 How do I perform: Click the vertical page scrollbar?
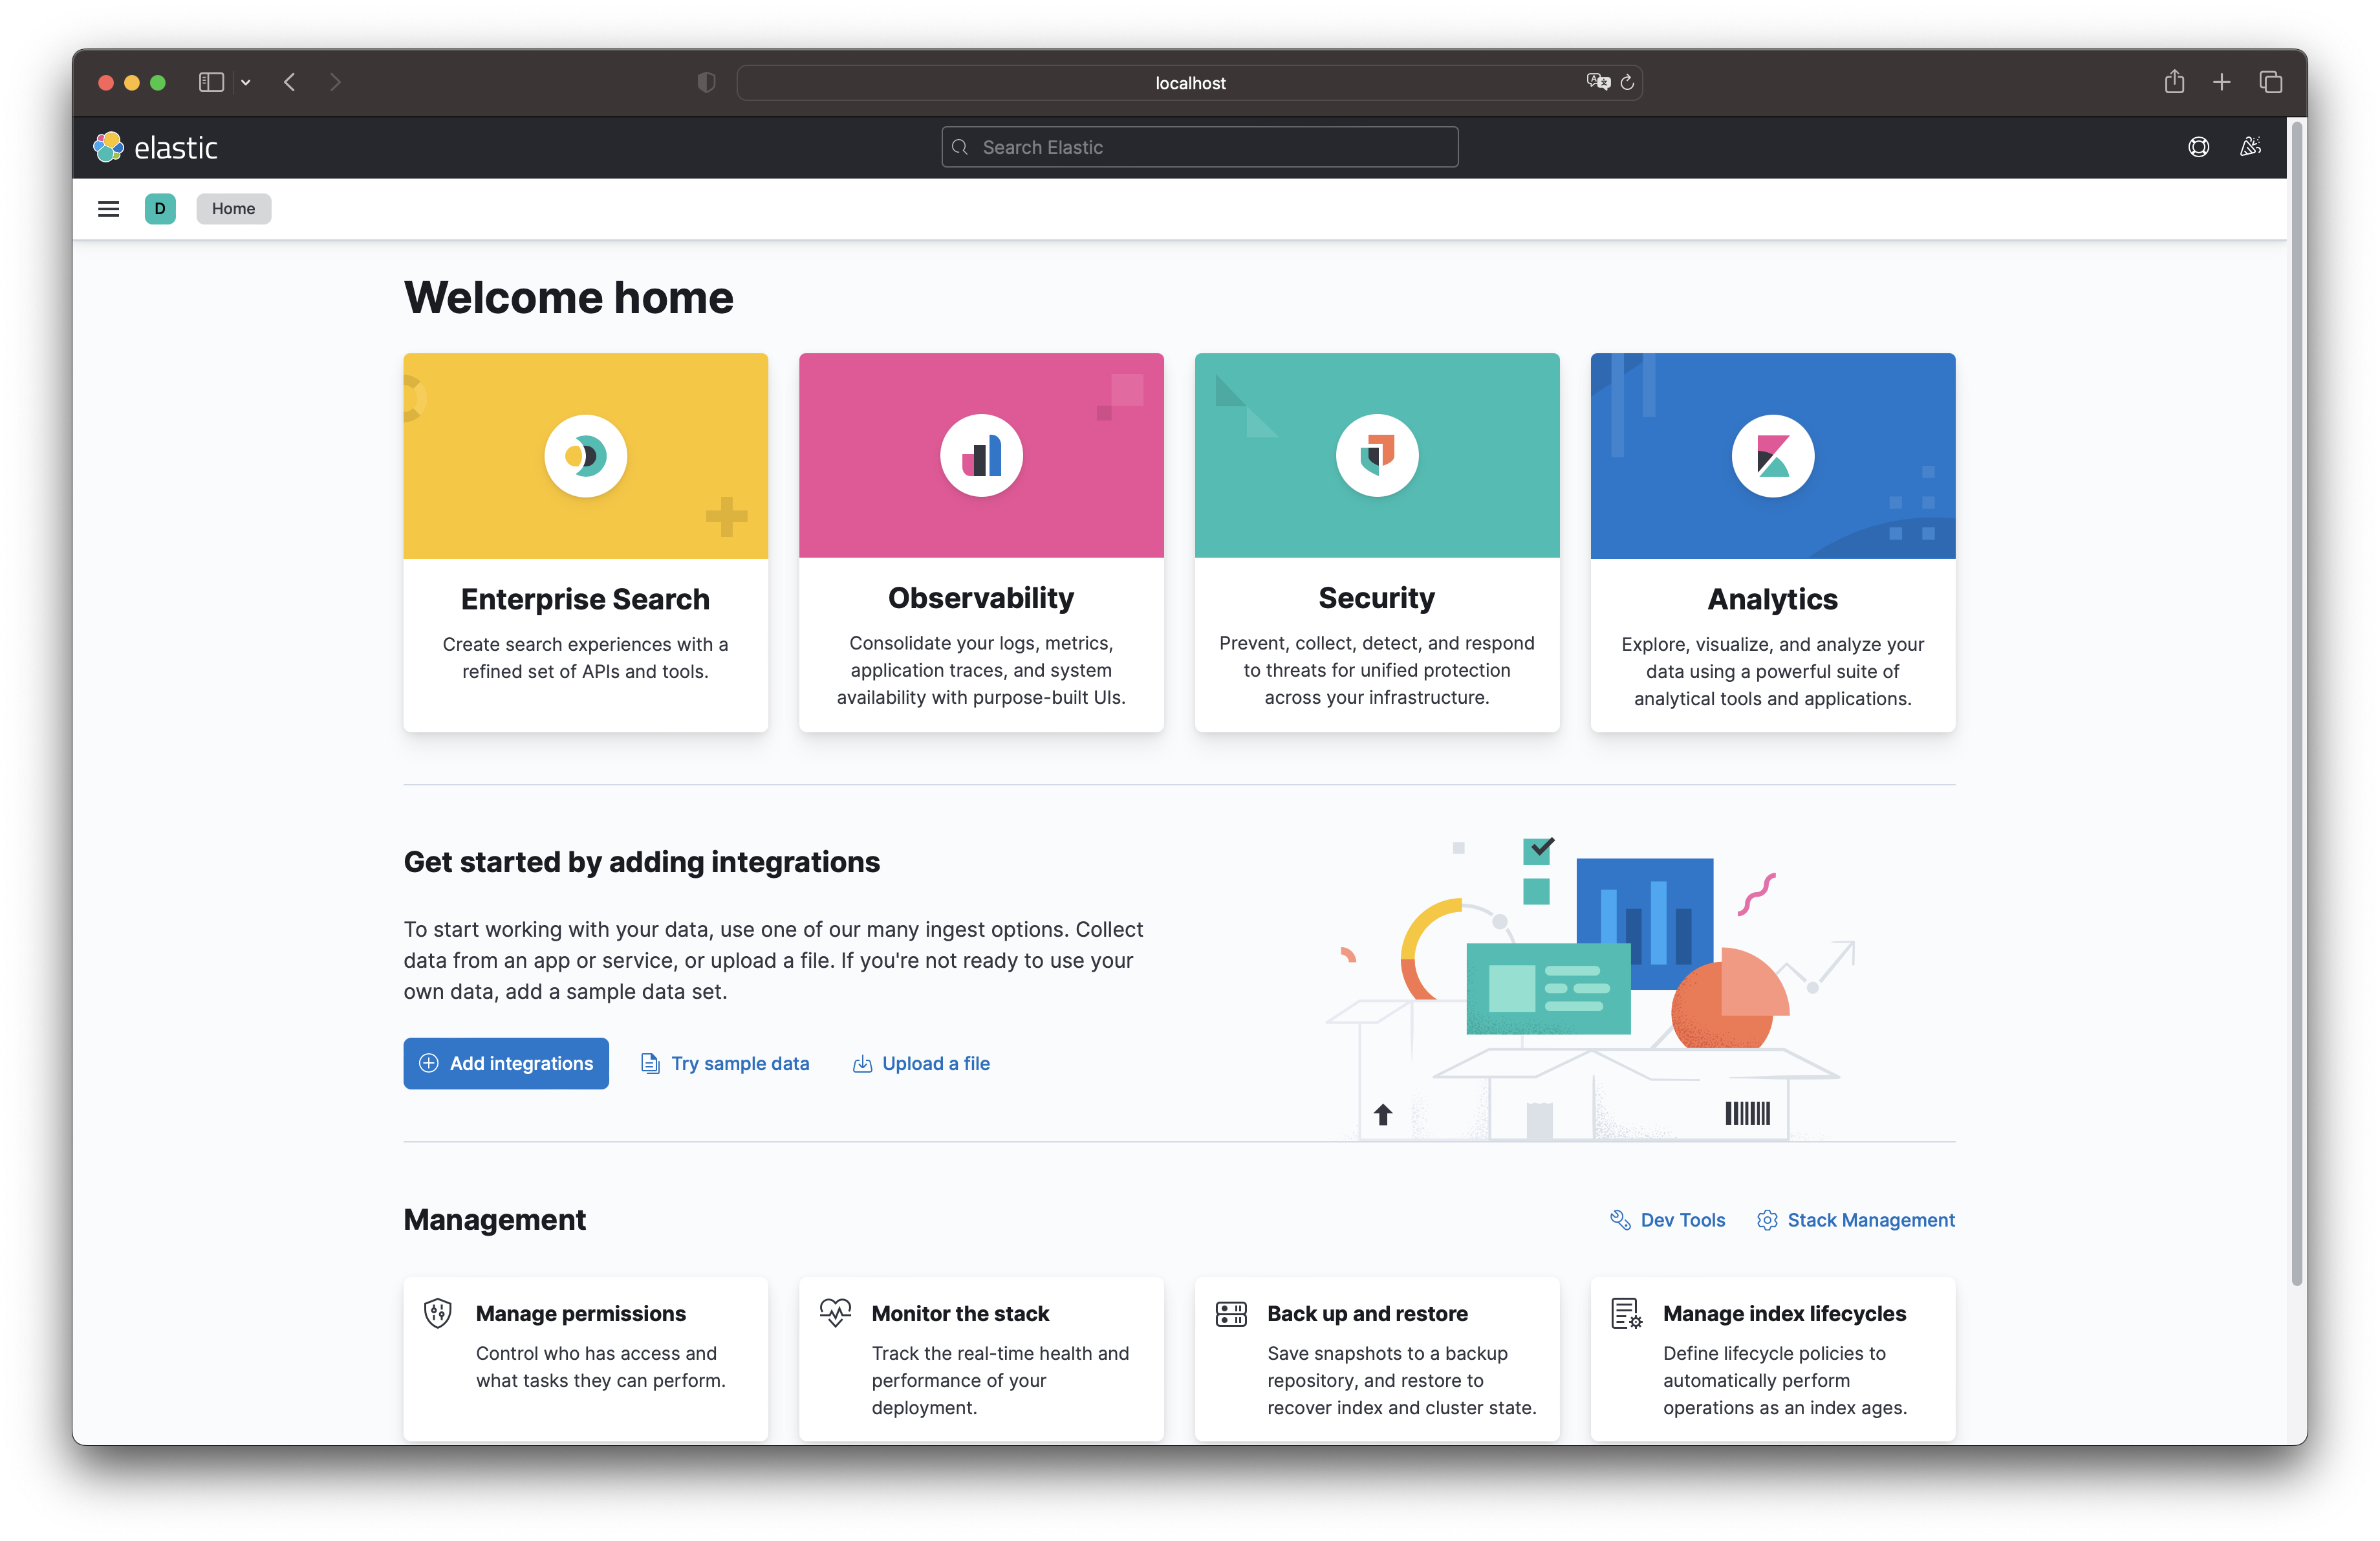point(2296,700)
